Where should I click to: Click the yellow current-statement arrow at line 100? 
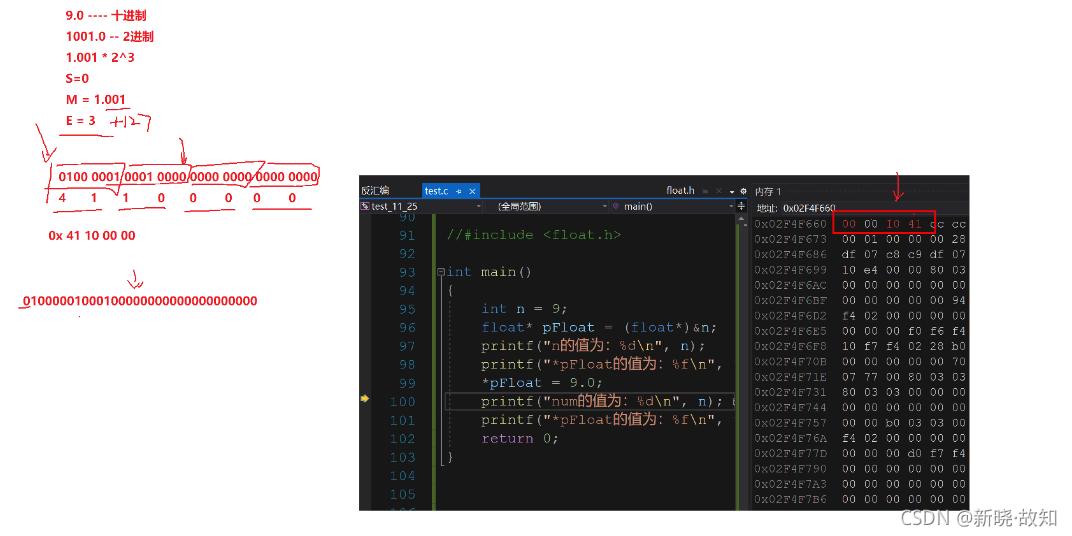(x=365, y=399)
